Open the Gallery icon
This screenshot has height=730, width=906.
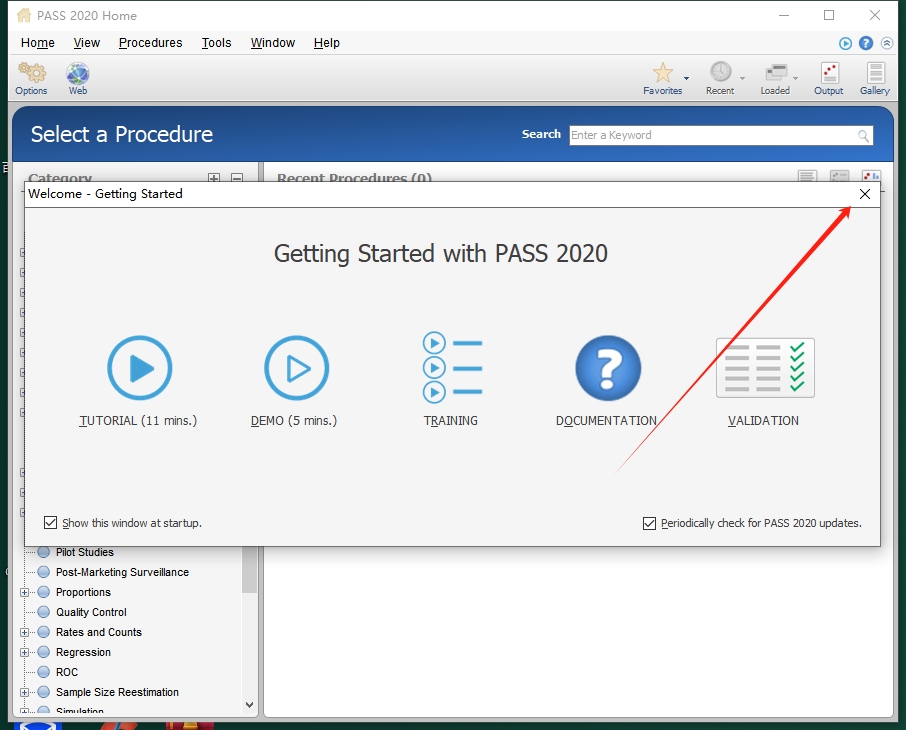pyautogui.click(x=875, y=73)
